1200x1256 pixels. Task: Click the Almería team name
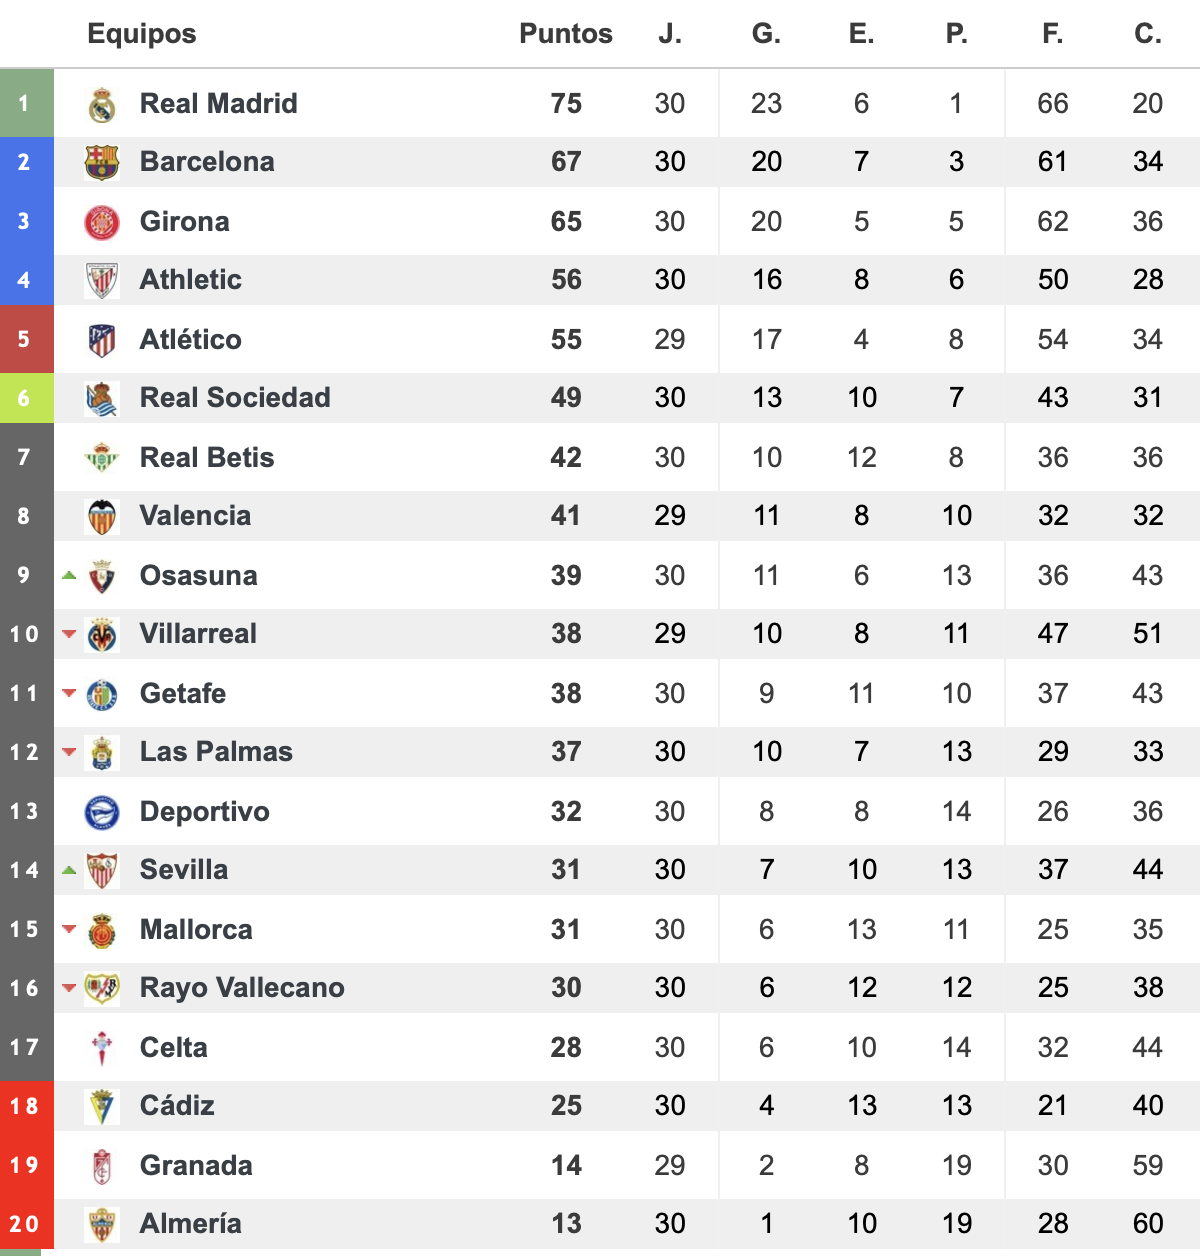[191, 1224]
